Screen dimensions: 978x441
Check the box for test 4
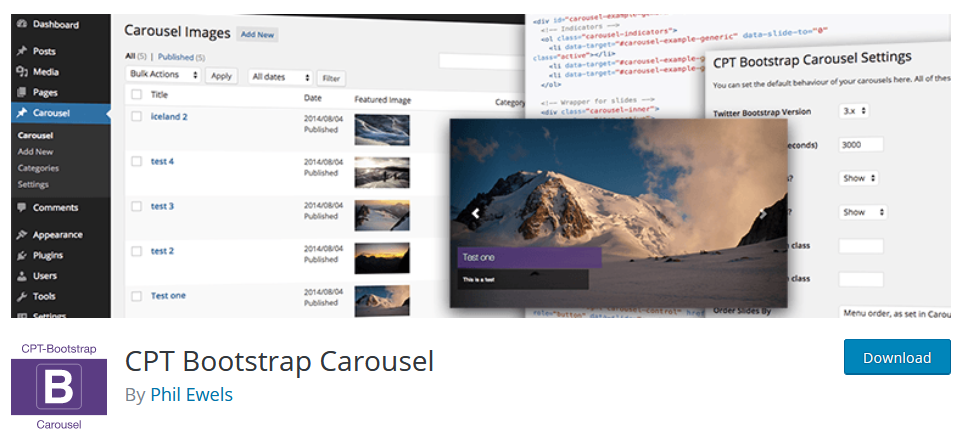click(137, 162)
